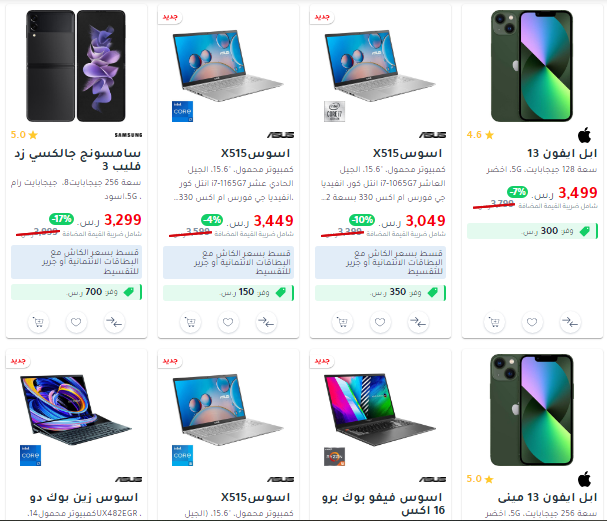Open the Asus Zenbook Duo product image
Viewport: 607px width, 521px height.
[x=76, y=409]
